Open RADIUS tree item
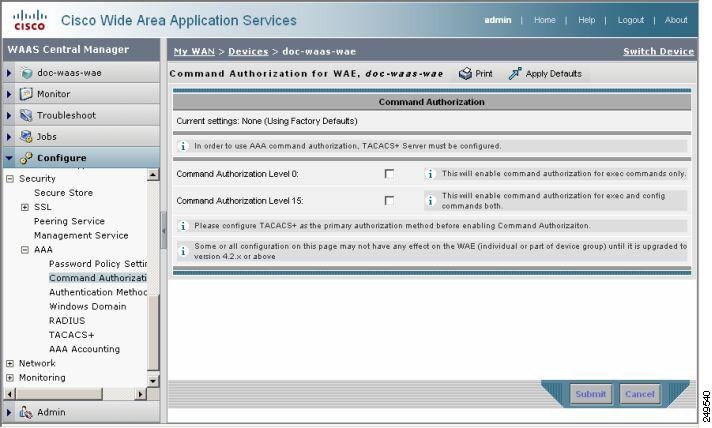 coord(67,320)
